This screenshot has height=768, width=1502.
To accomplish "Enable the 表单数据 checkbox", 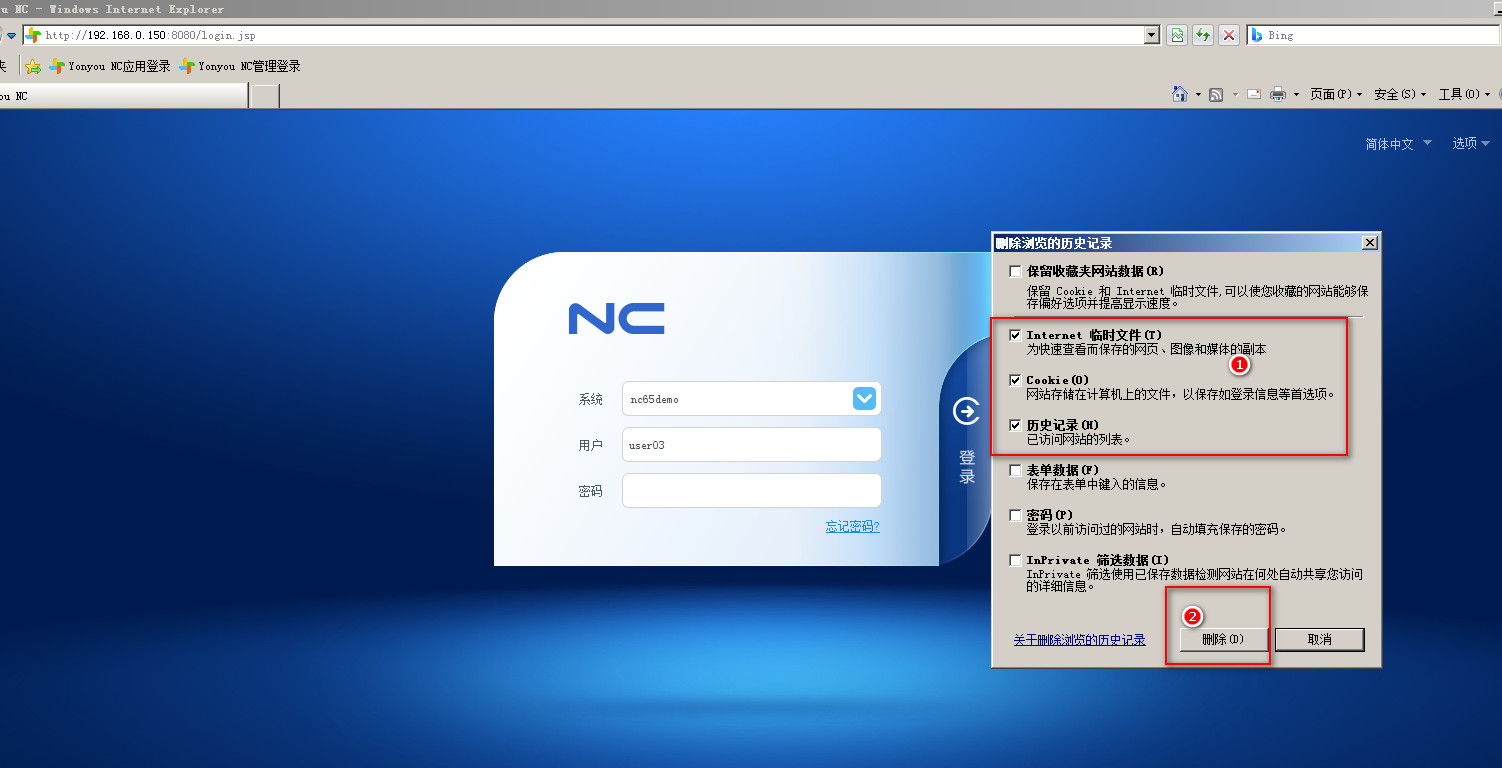I will [x=1016, y=470].
